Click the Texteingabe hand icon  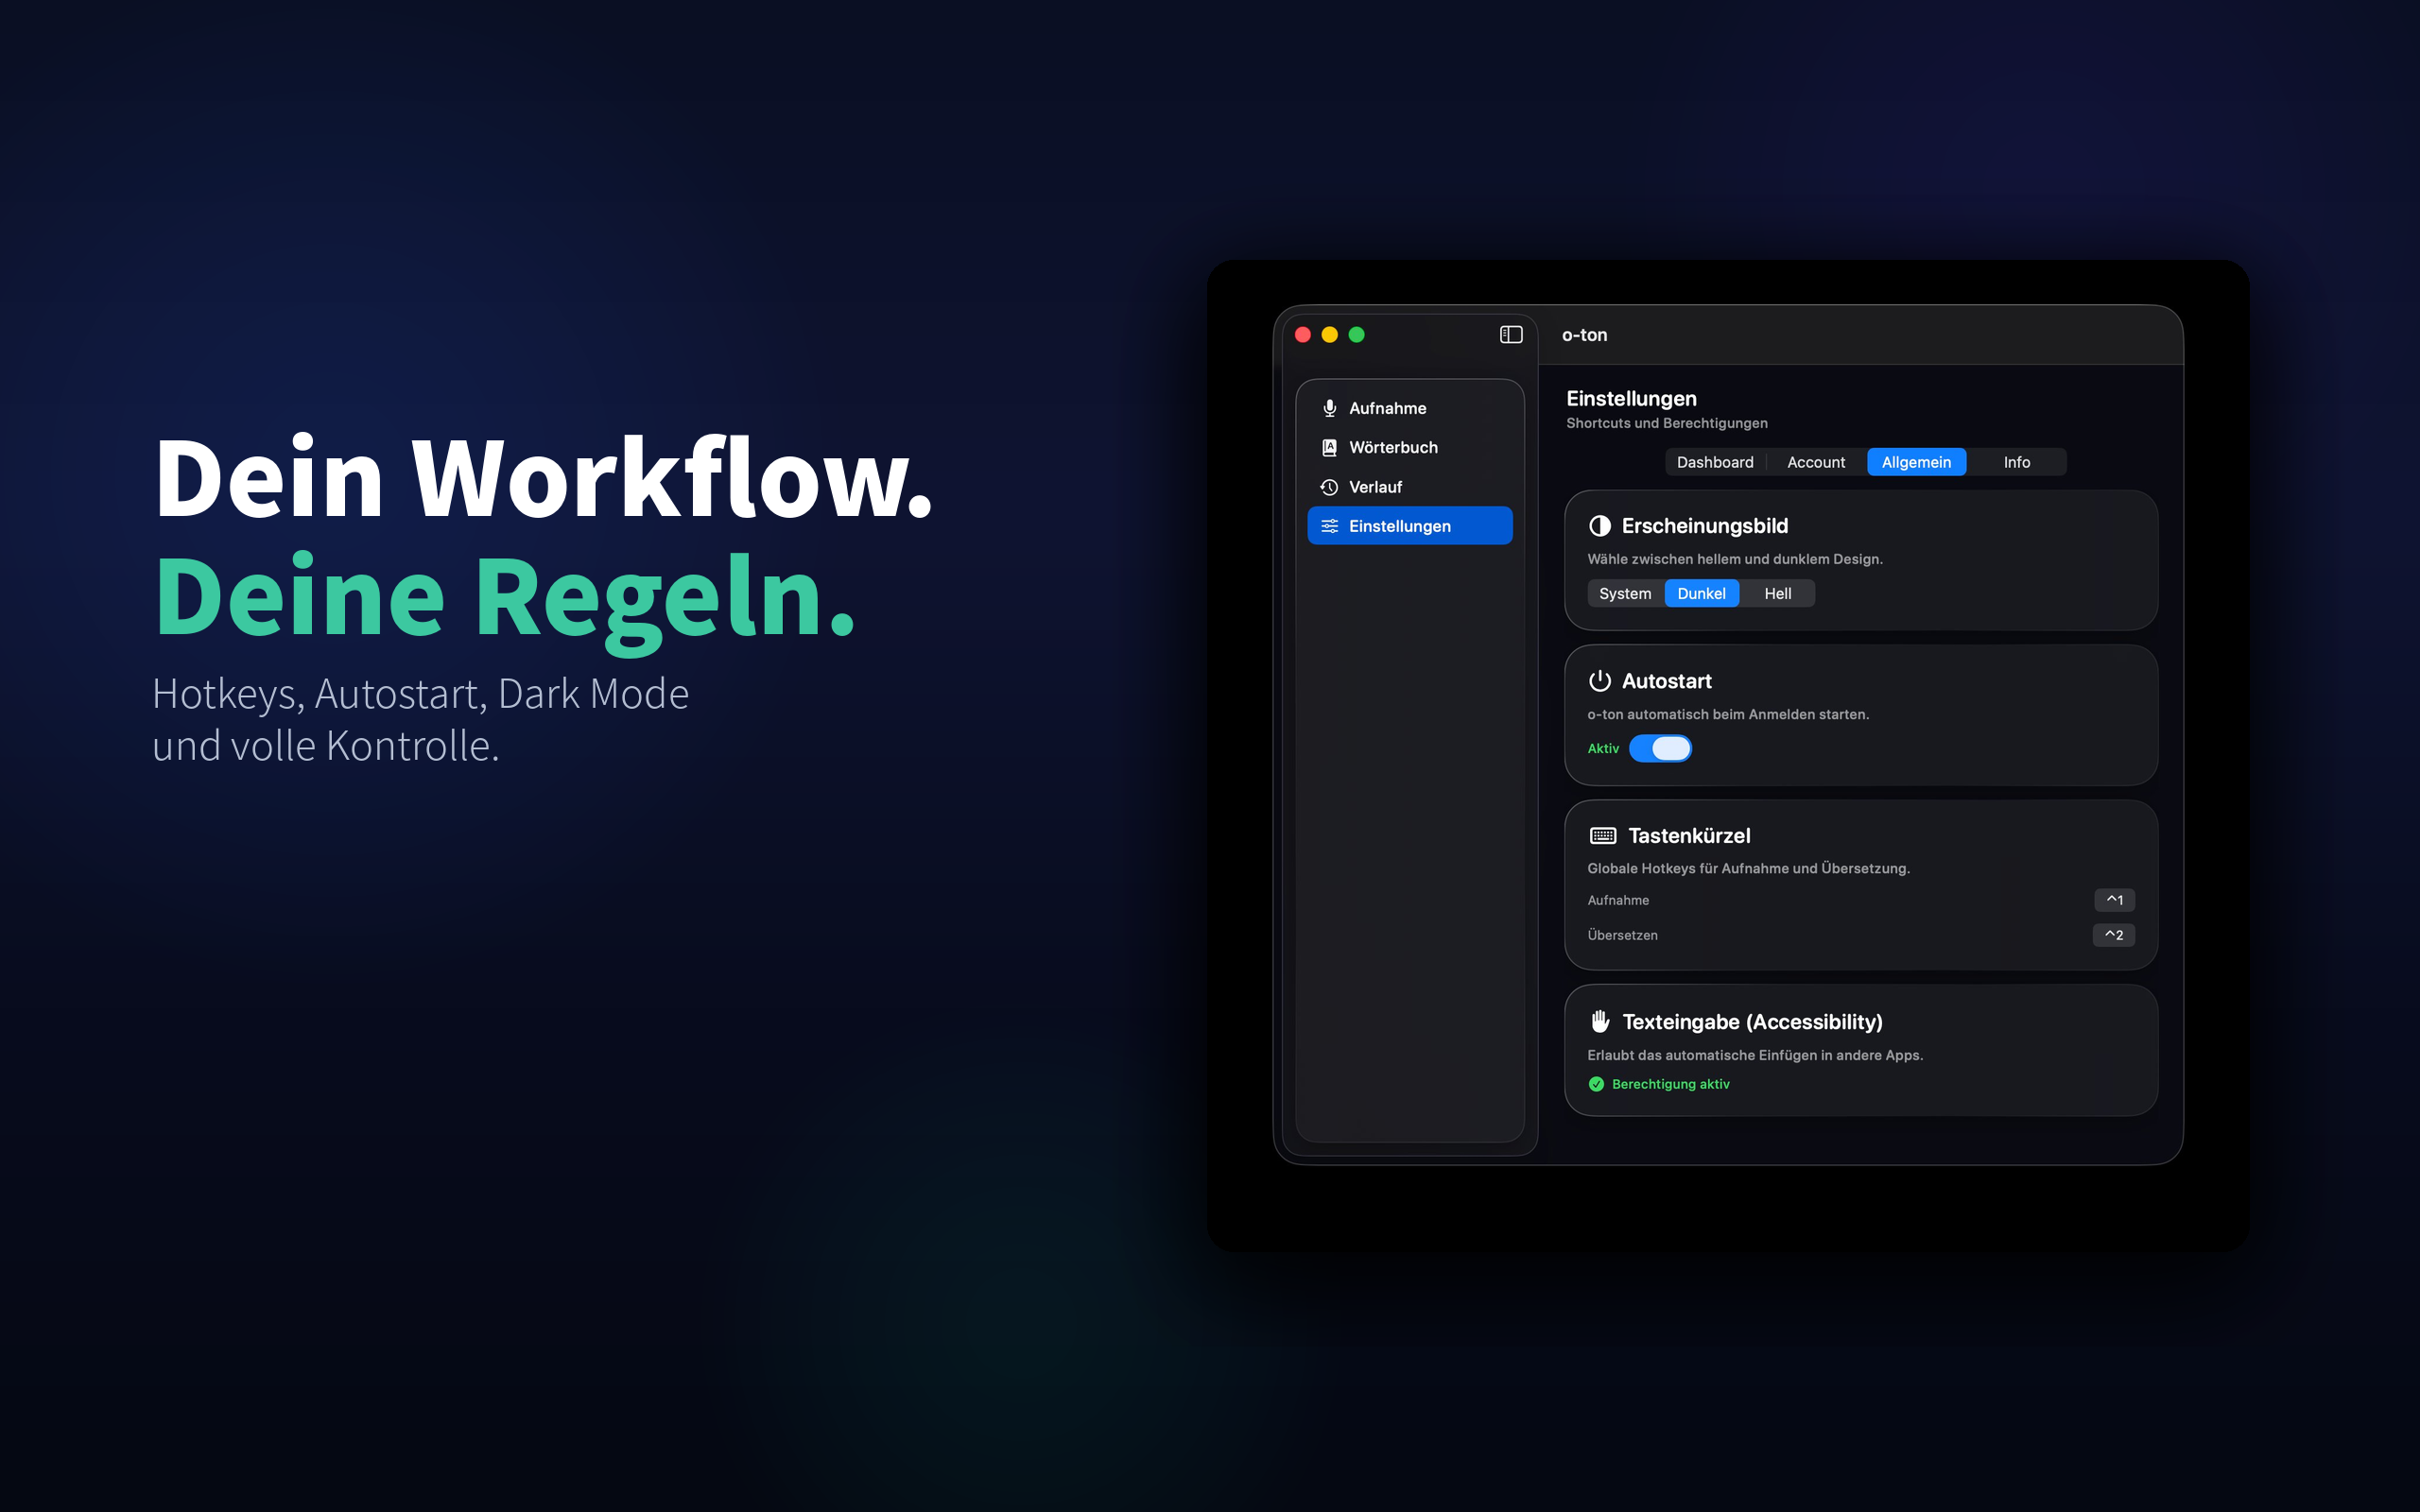(1600, 1021)
